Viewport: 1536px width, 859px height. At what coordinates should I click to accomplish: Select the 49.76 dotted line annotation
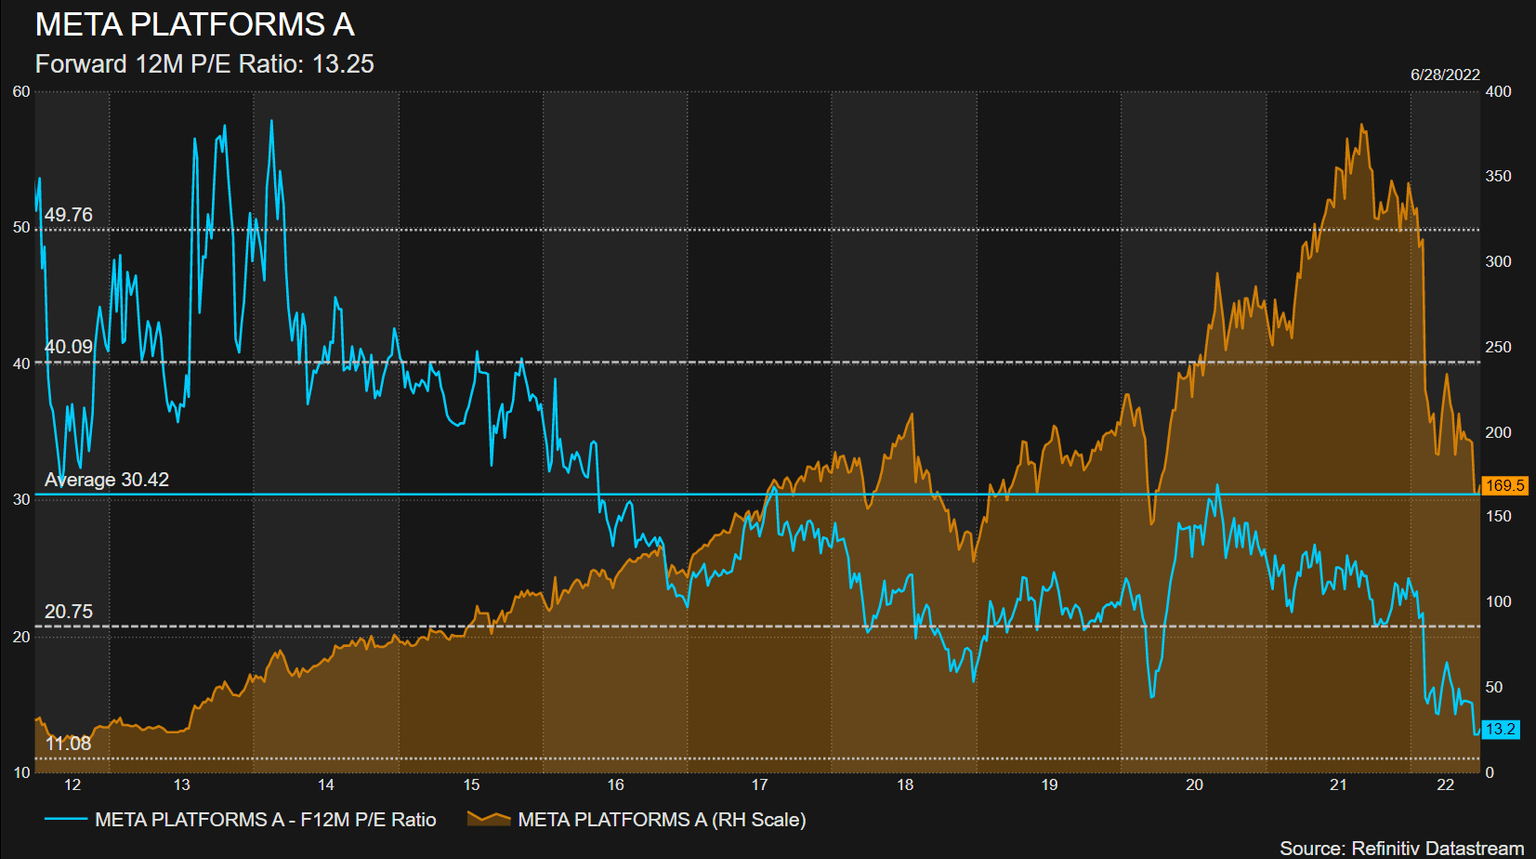coord(68,215)
